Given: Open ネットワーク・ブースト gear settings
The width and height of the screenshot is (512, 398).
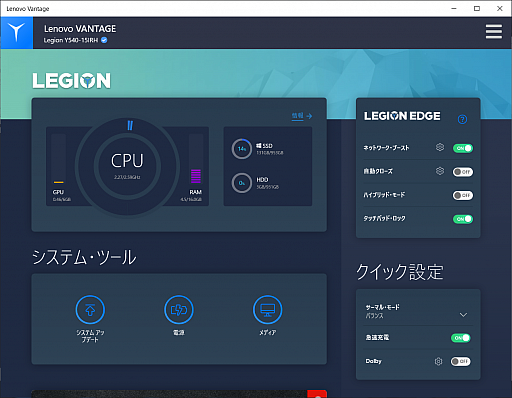Looking at the screenshot, I should (x=440, y=147).
